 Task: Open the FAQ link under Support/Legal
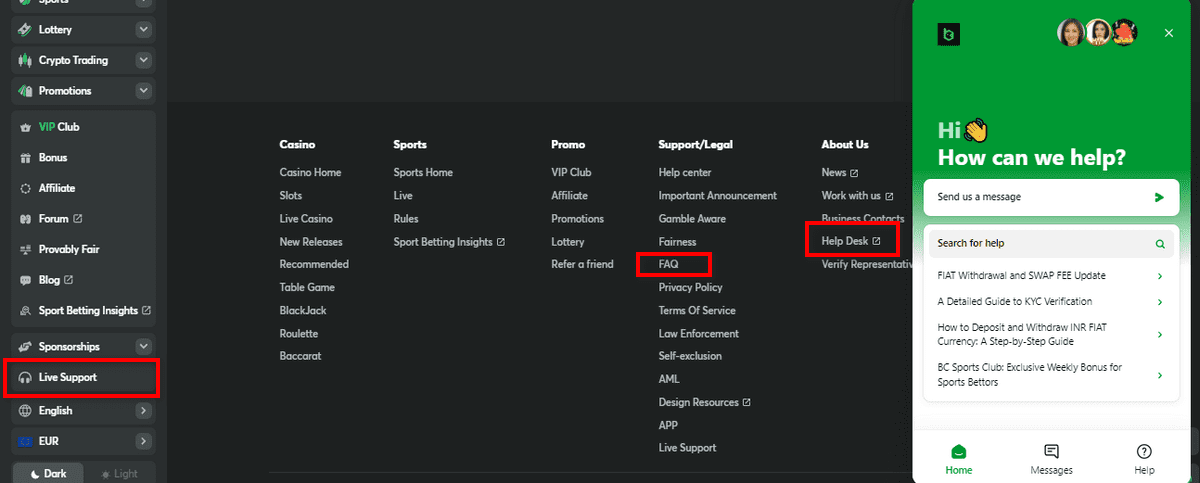pos(668,264)
